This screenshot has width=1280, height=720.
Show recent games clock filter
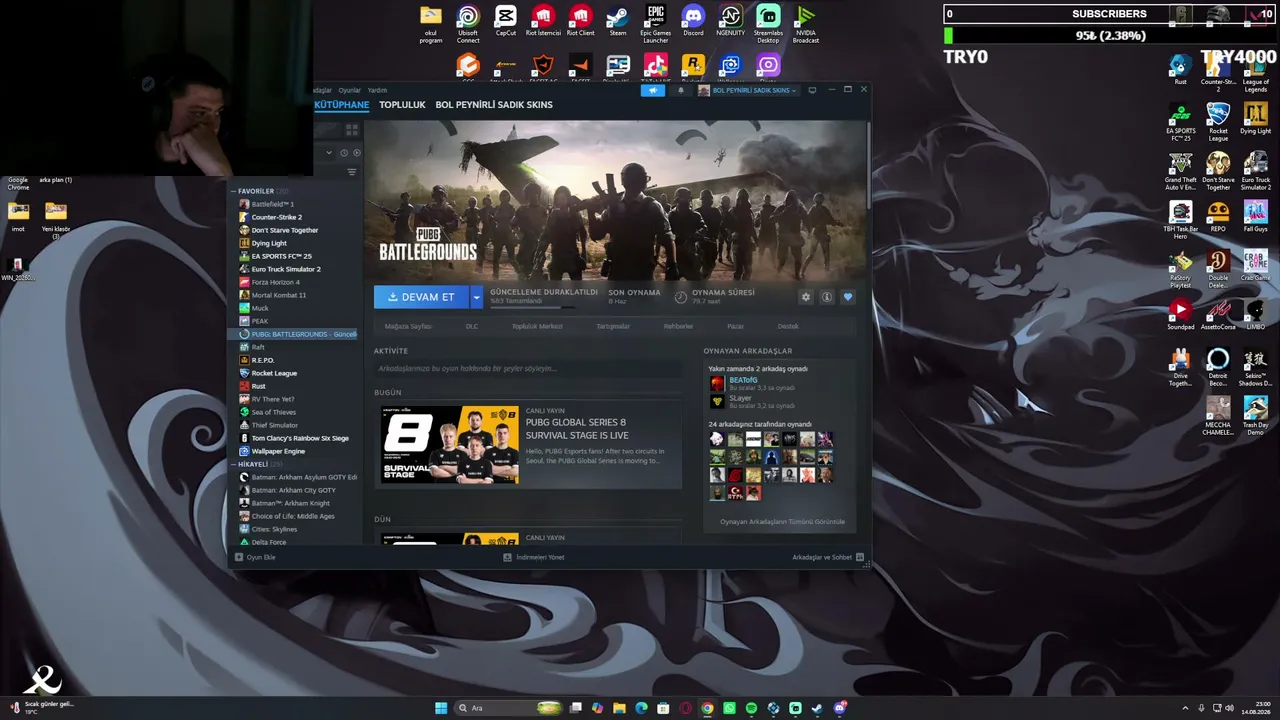coord(344,153)
